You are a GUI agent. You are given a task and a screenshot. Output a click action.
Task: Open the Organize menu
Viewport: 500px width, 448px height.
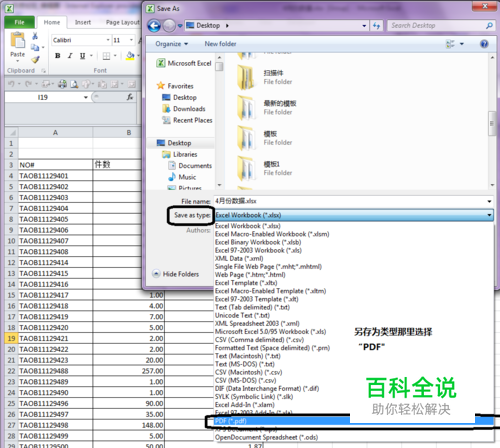click(172, 44)
